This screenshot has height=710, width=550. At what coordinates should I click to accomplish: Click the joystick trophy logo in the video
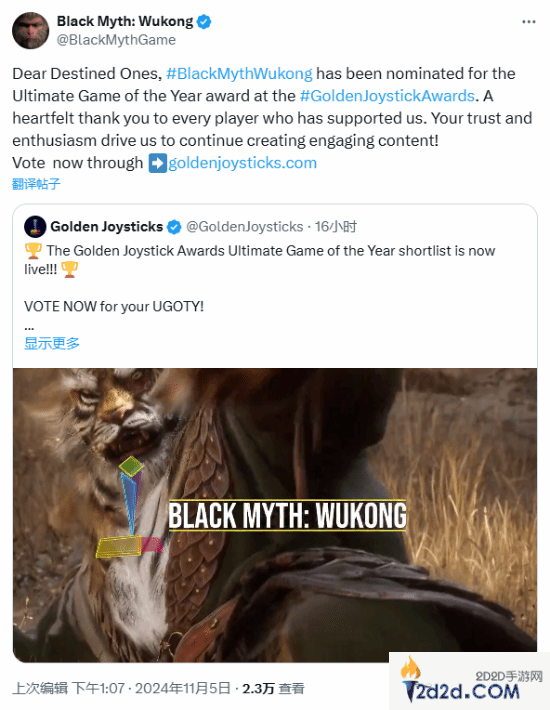(130, 507)
